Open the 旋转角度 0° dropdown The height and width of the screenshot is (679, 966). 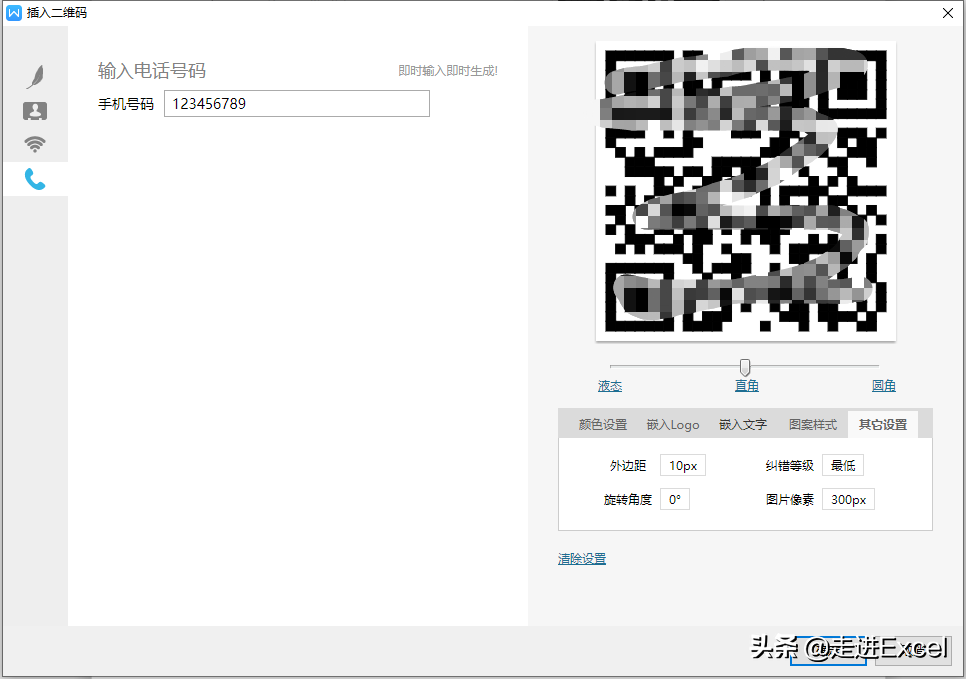click(x=675, y=499)
